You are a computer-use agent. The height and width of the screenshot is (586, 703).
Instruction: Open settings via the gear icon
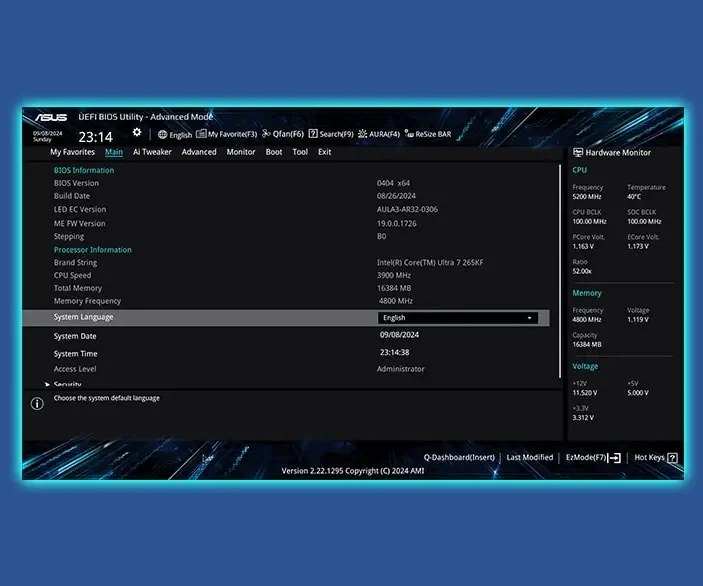tap(137, 132)
